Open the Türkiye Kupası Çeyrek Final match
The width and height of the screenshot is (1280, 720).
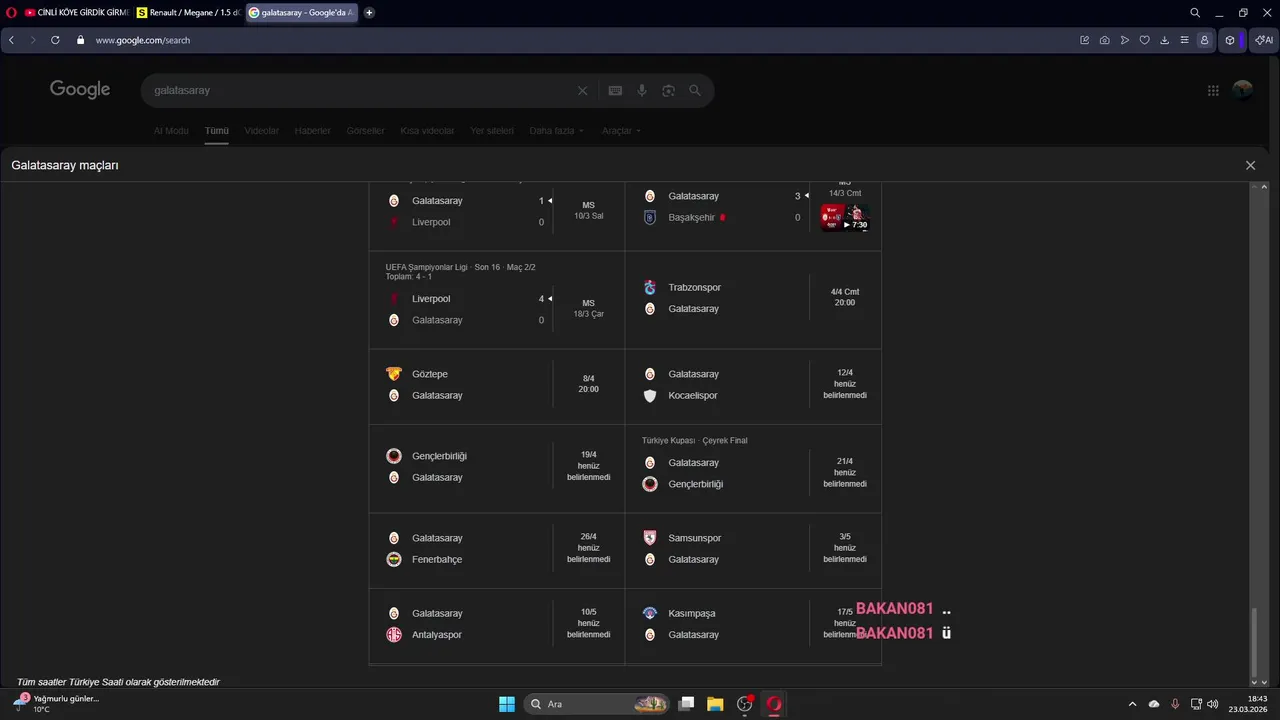coord(753,468)
